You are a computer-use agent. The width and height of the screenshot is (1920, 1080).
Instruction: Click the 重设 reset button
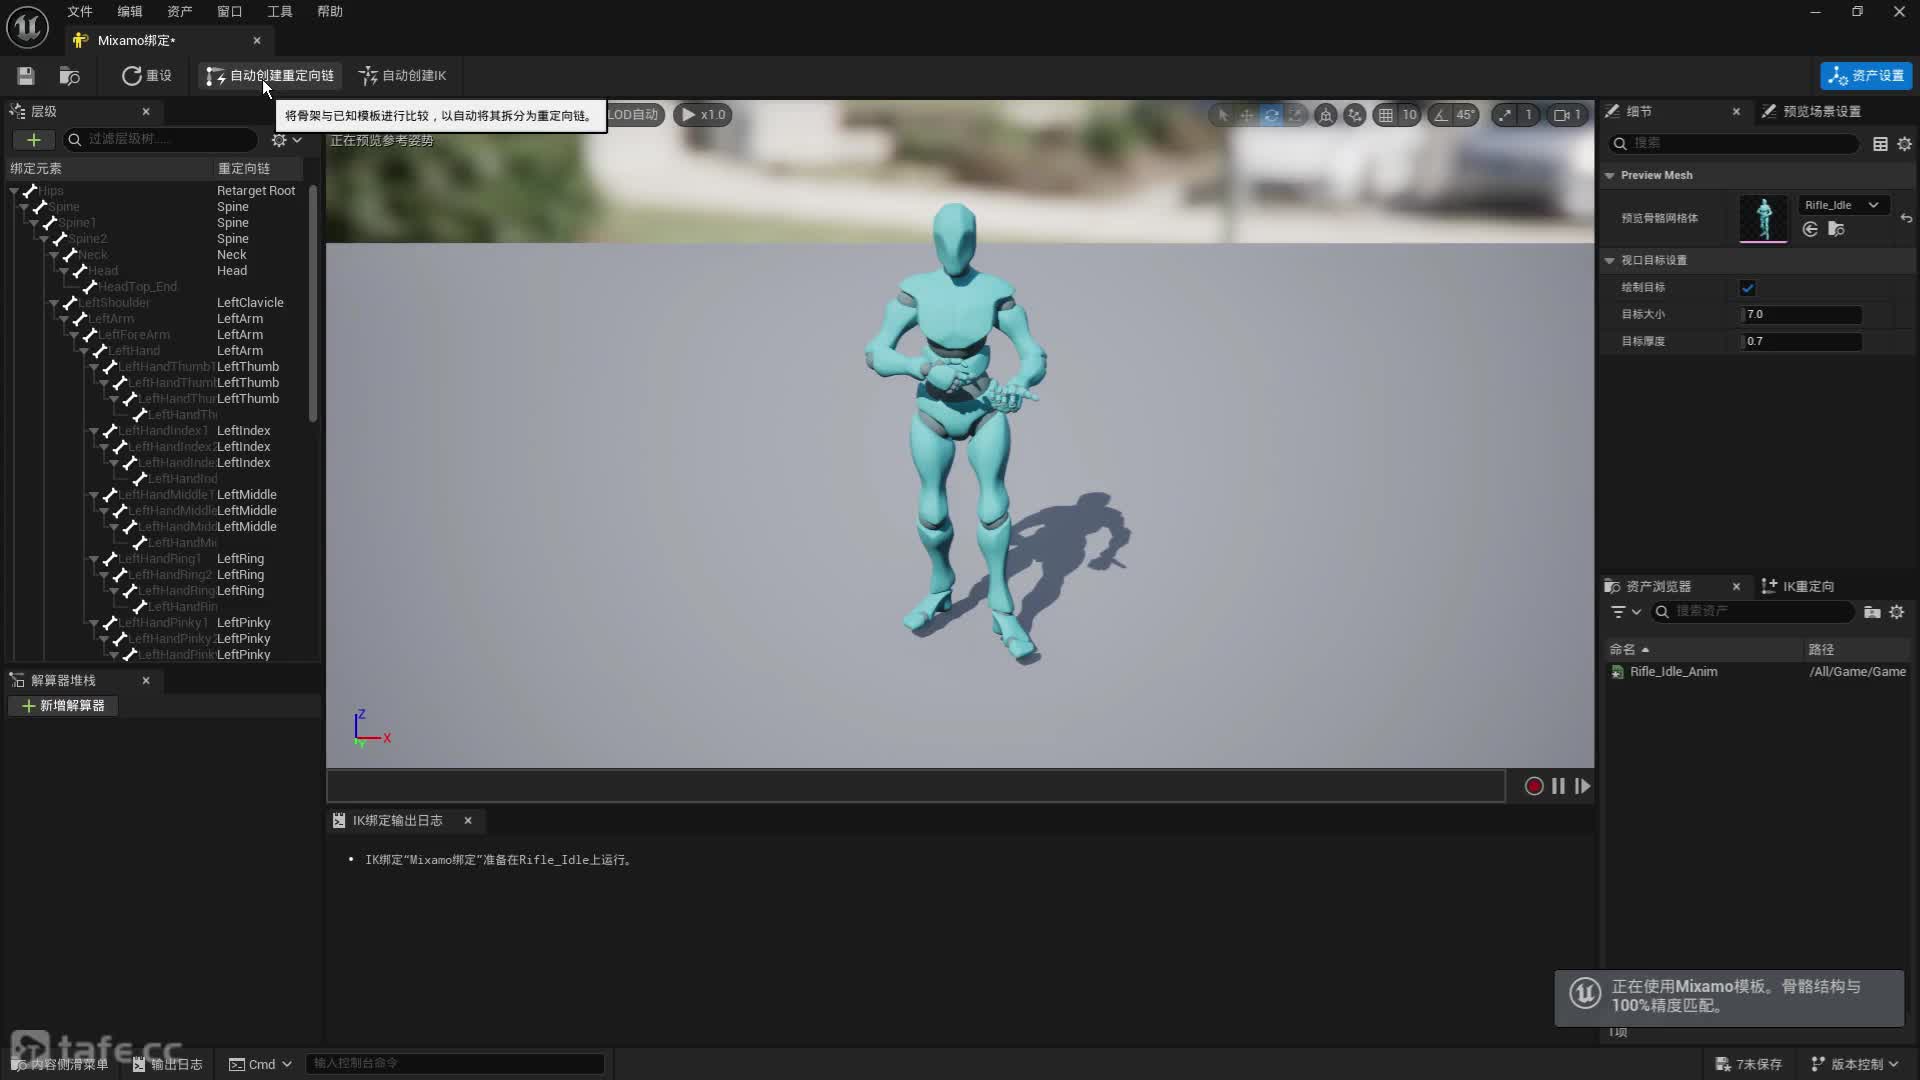[x=147, y=76]
